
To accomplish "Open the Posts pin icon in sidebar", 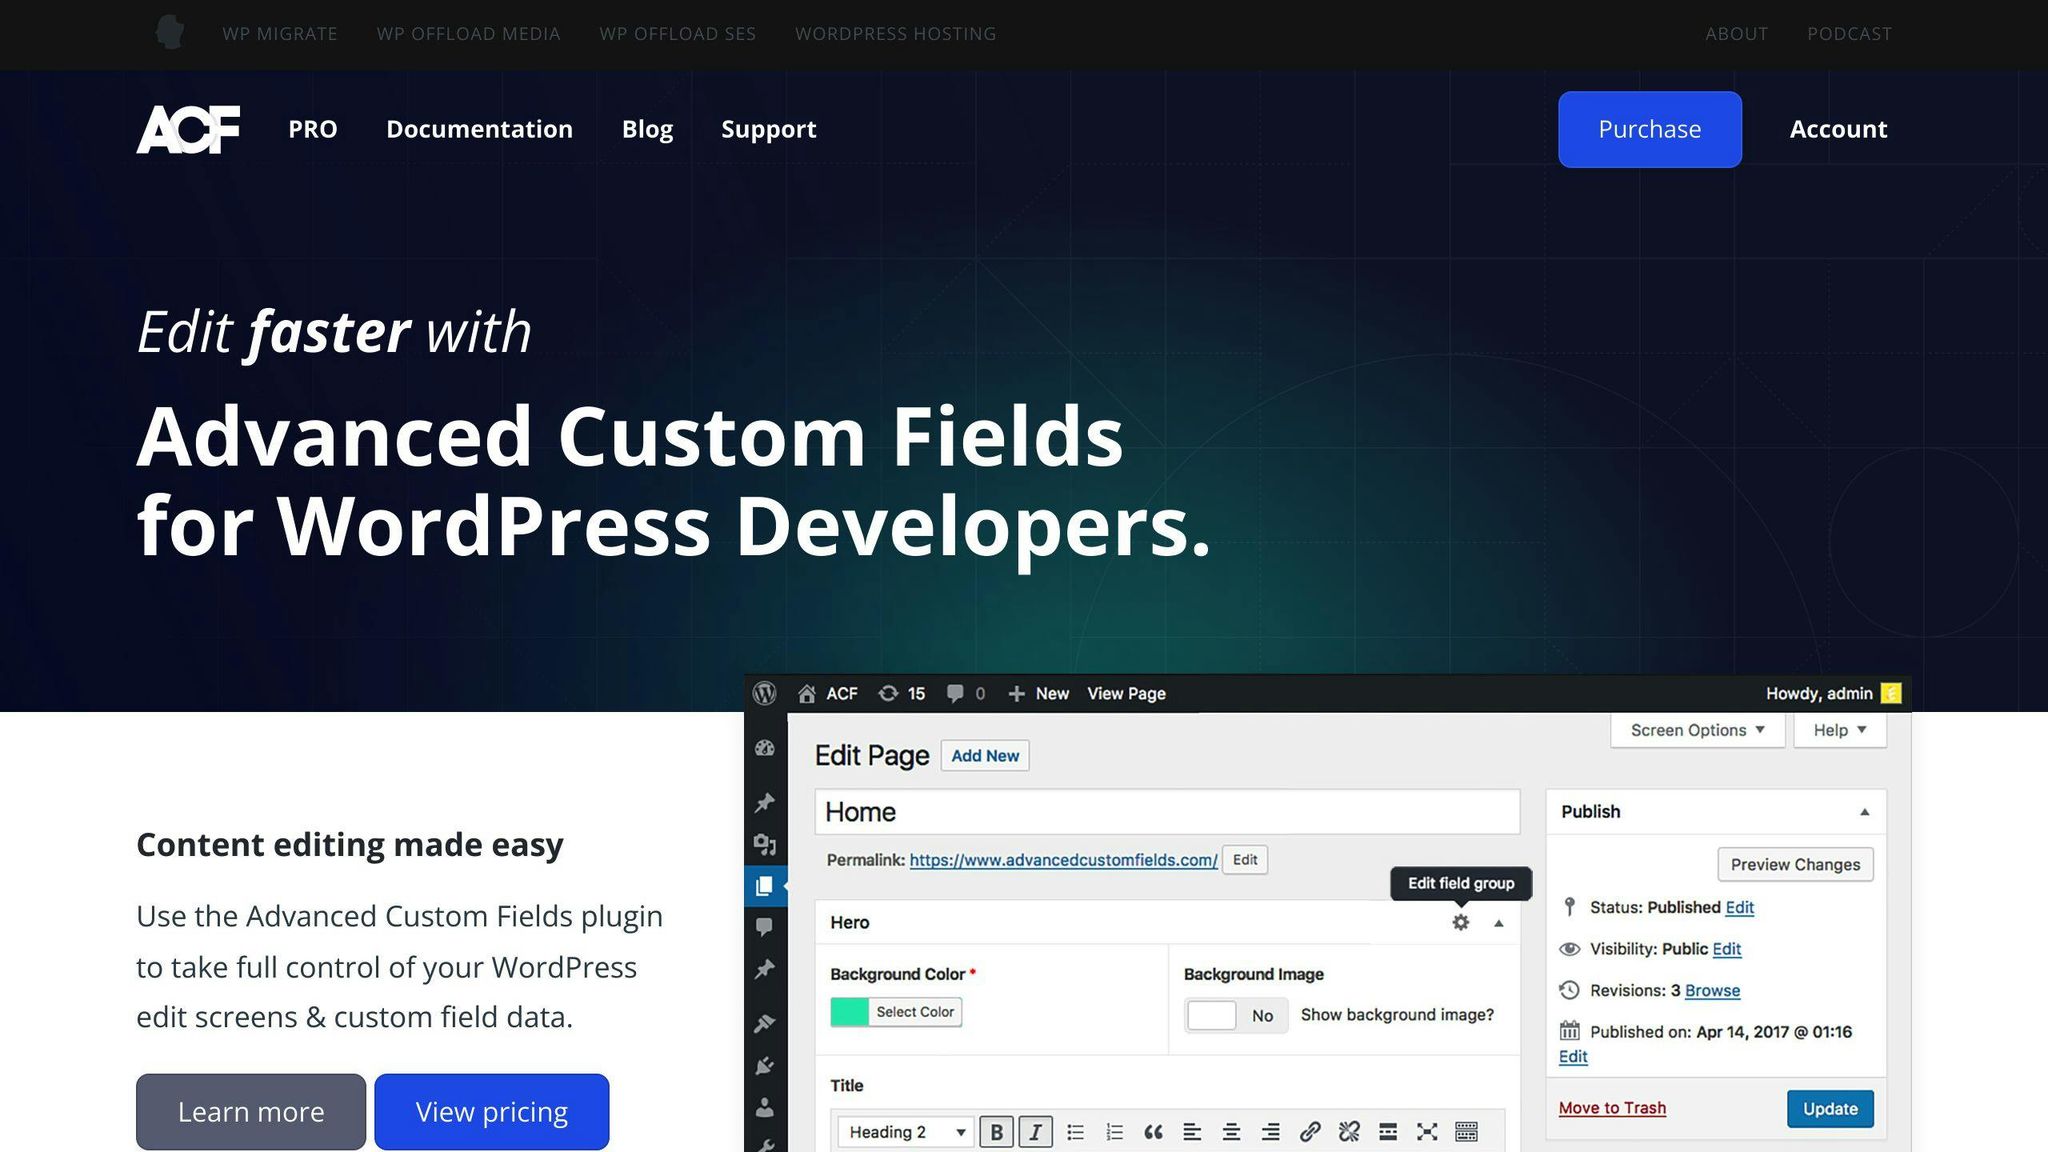I will click(x=765, y=802).
